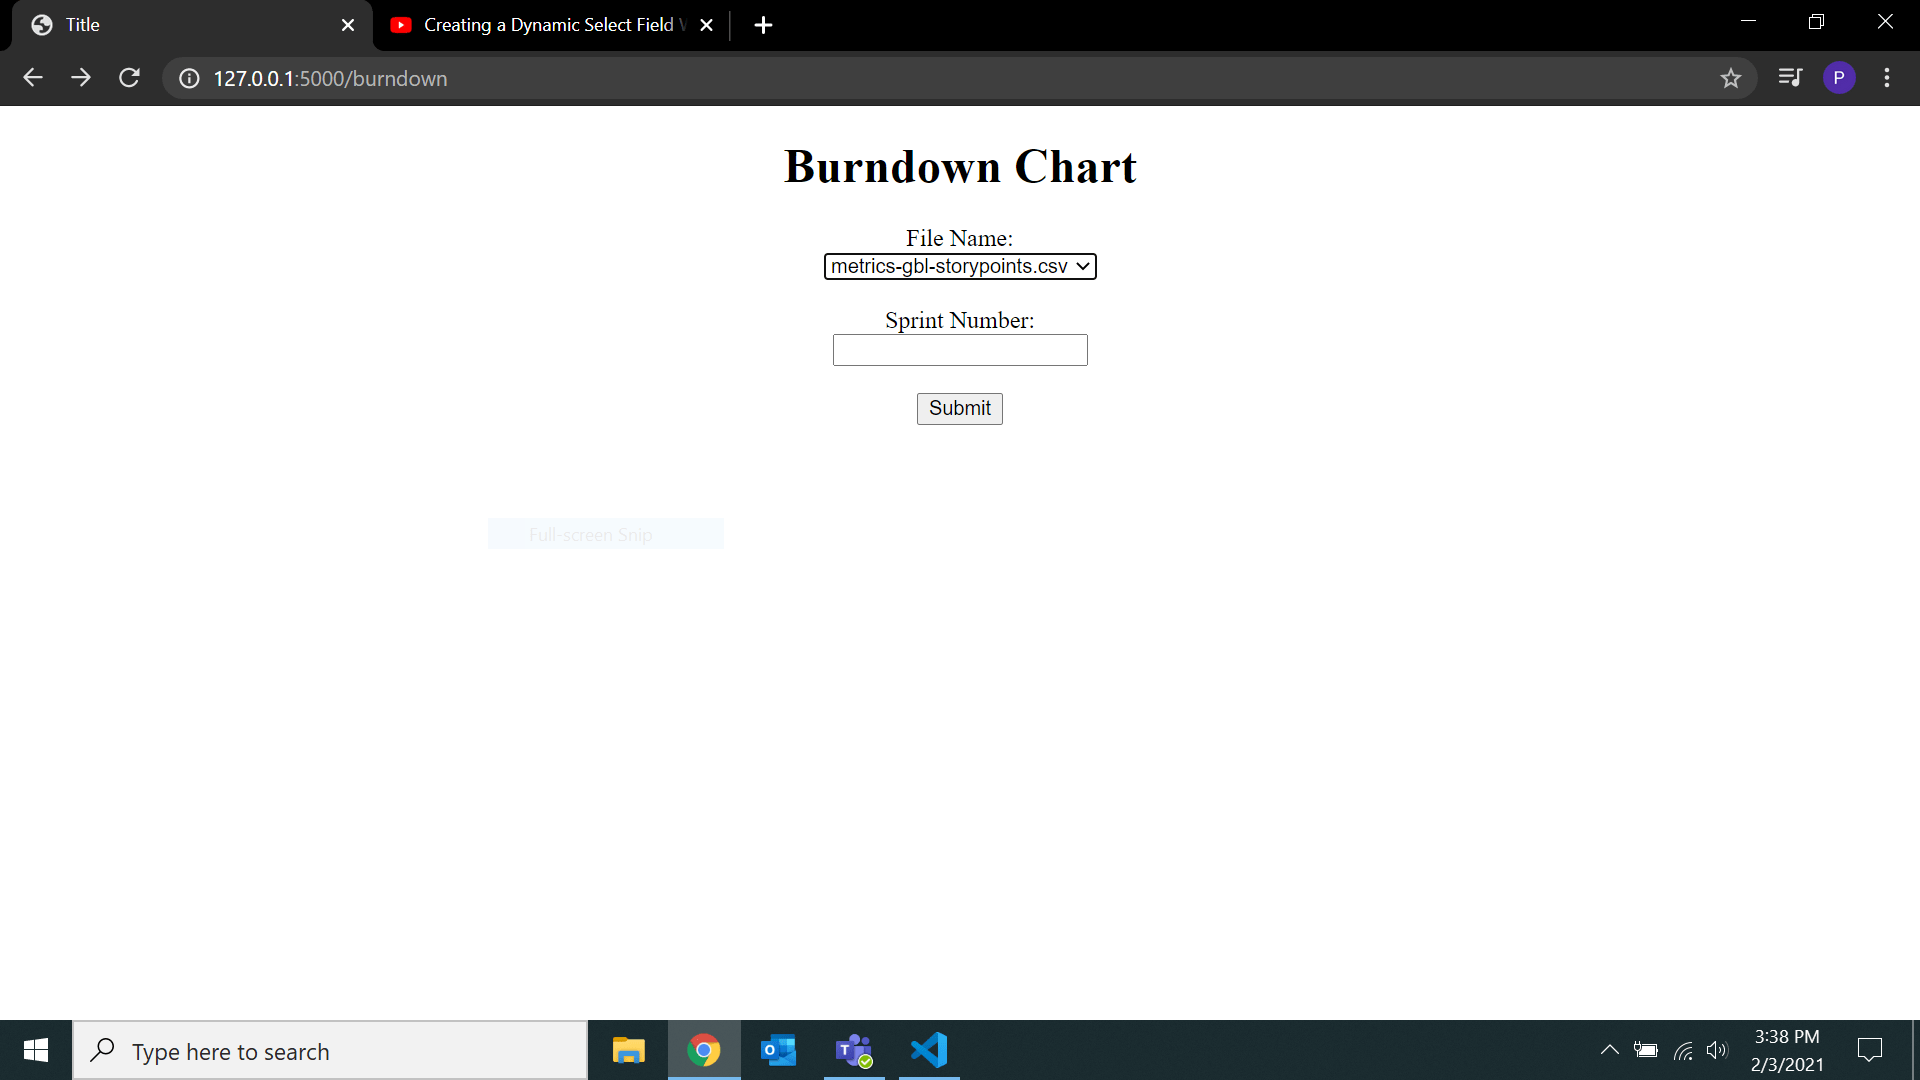This screenshot has height=1080, width=1920.
Task: Bookmark this page with the star icon
Action: [x=1732, y=77]
